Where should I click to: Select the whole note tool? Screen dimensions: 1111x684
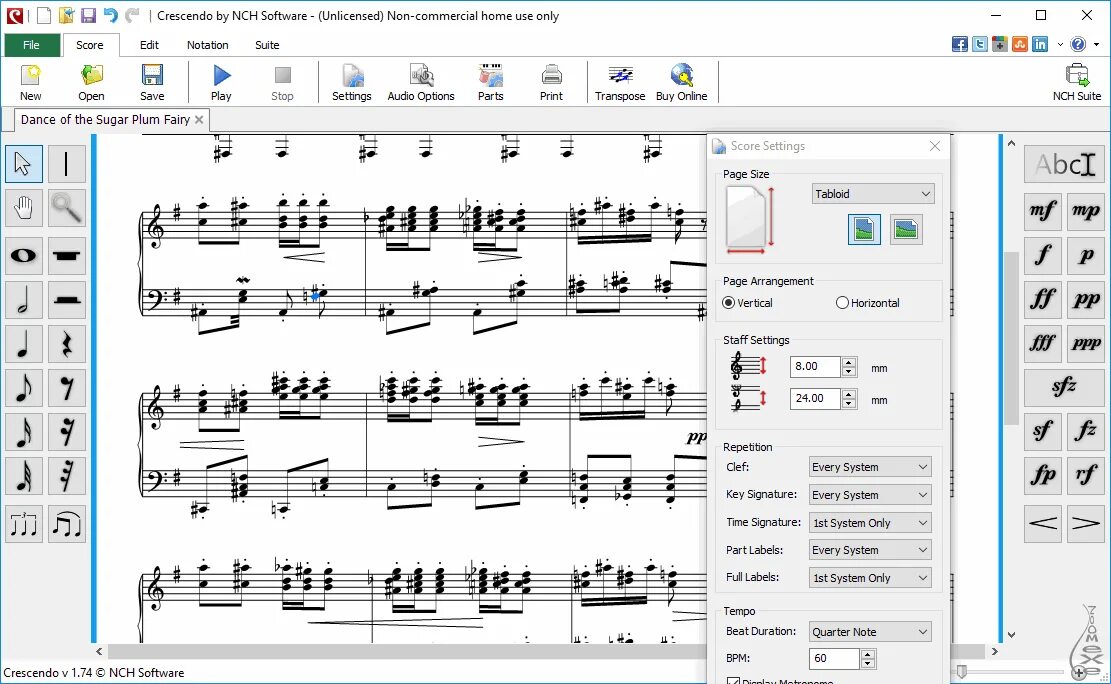tap(23, 256)
